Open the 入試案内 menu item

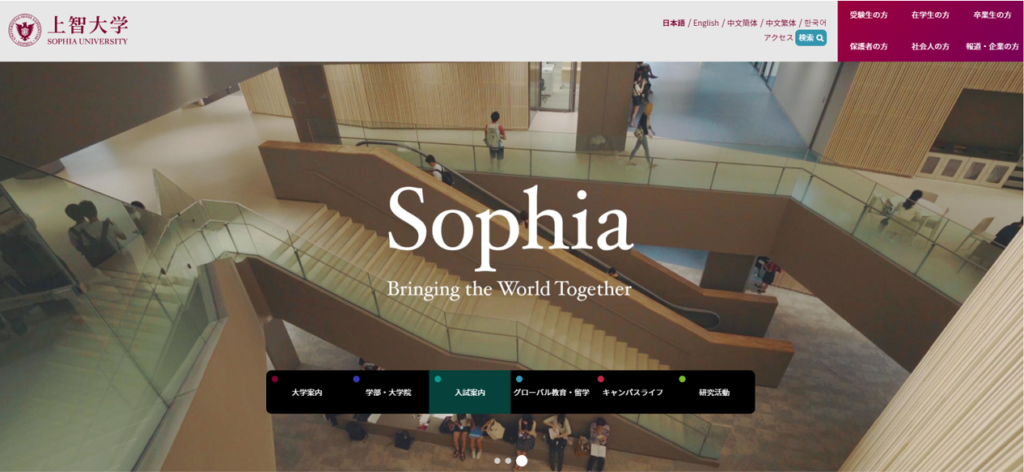tap(470, 392)
